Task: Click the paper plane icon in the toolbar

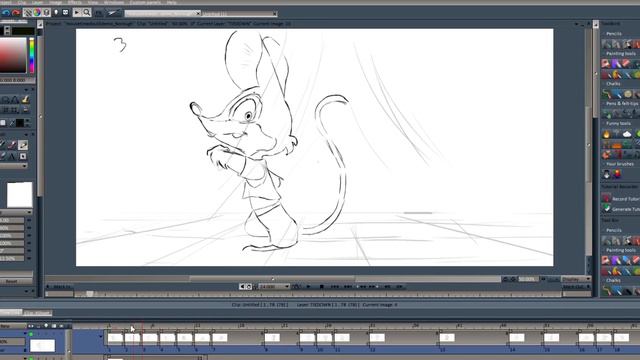Action: tap(112, 13)
